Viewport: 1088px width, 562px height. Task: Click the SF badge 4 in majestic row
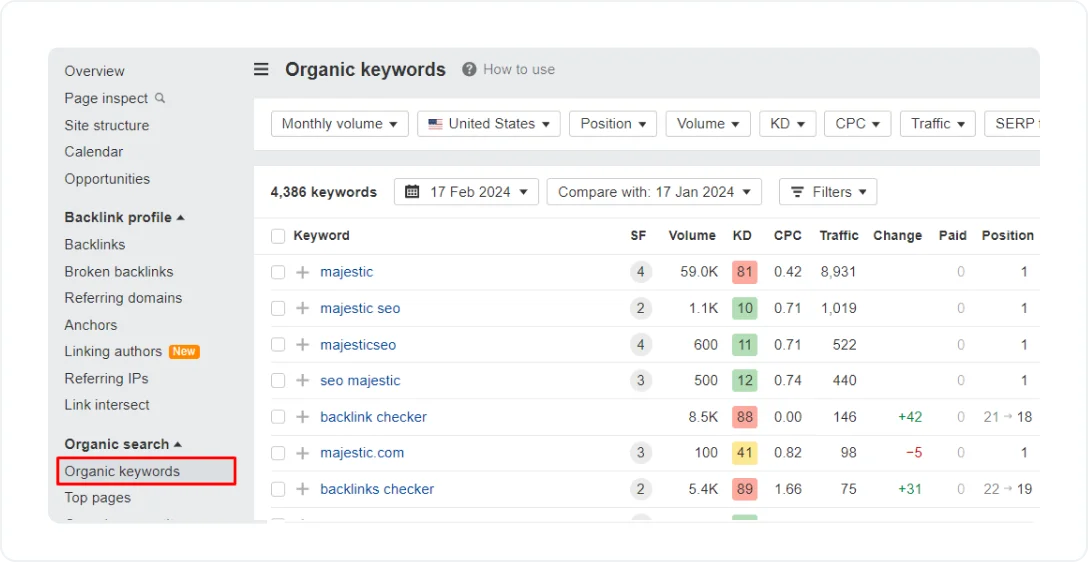(x=640, y=272)
